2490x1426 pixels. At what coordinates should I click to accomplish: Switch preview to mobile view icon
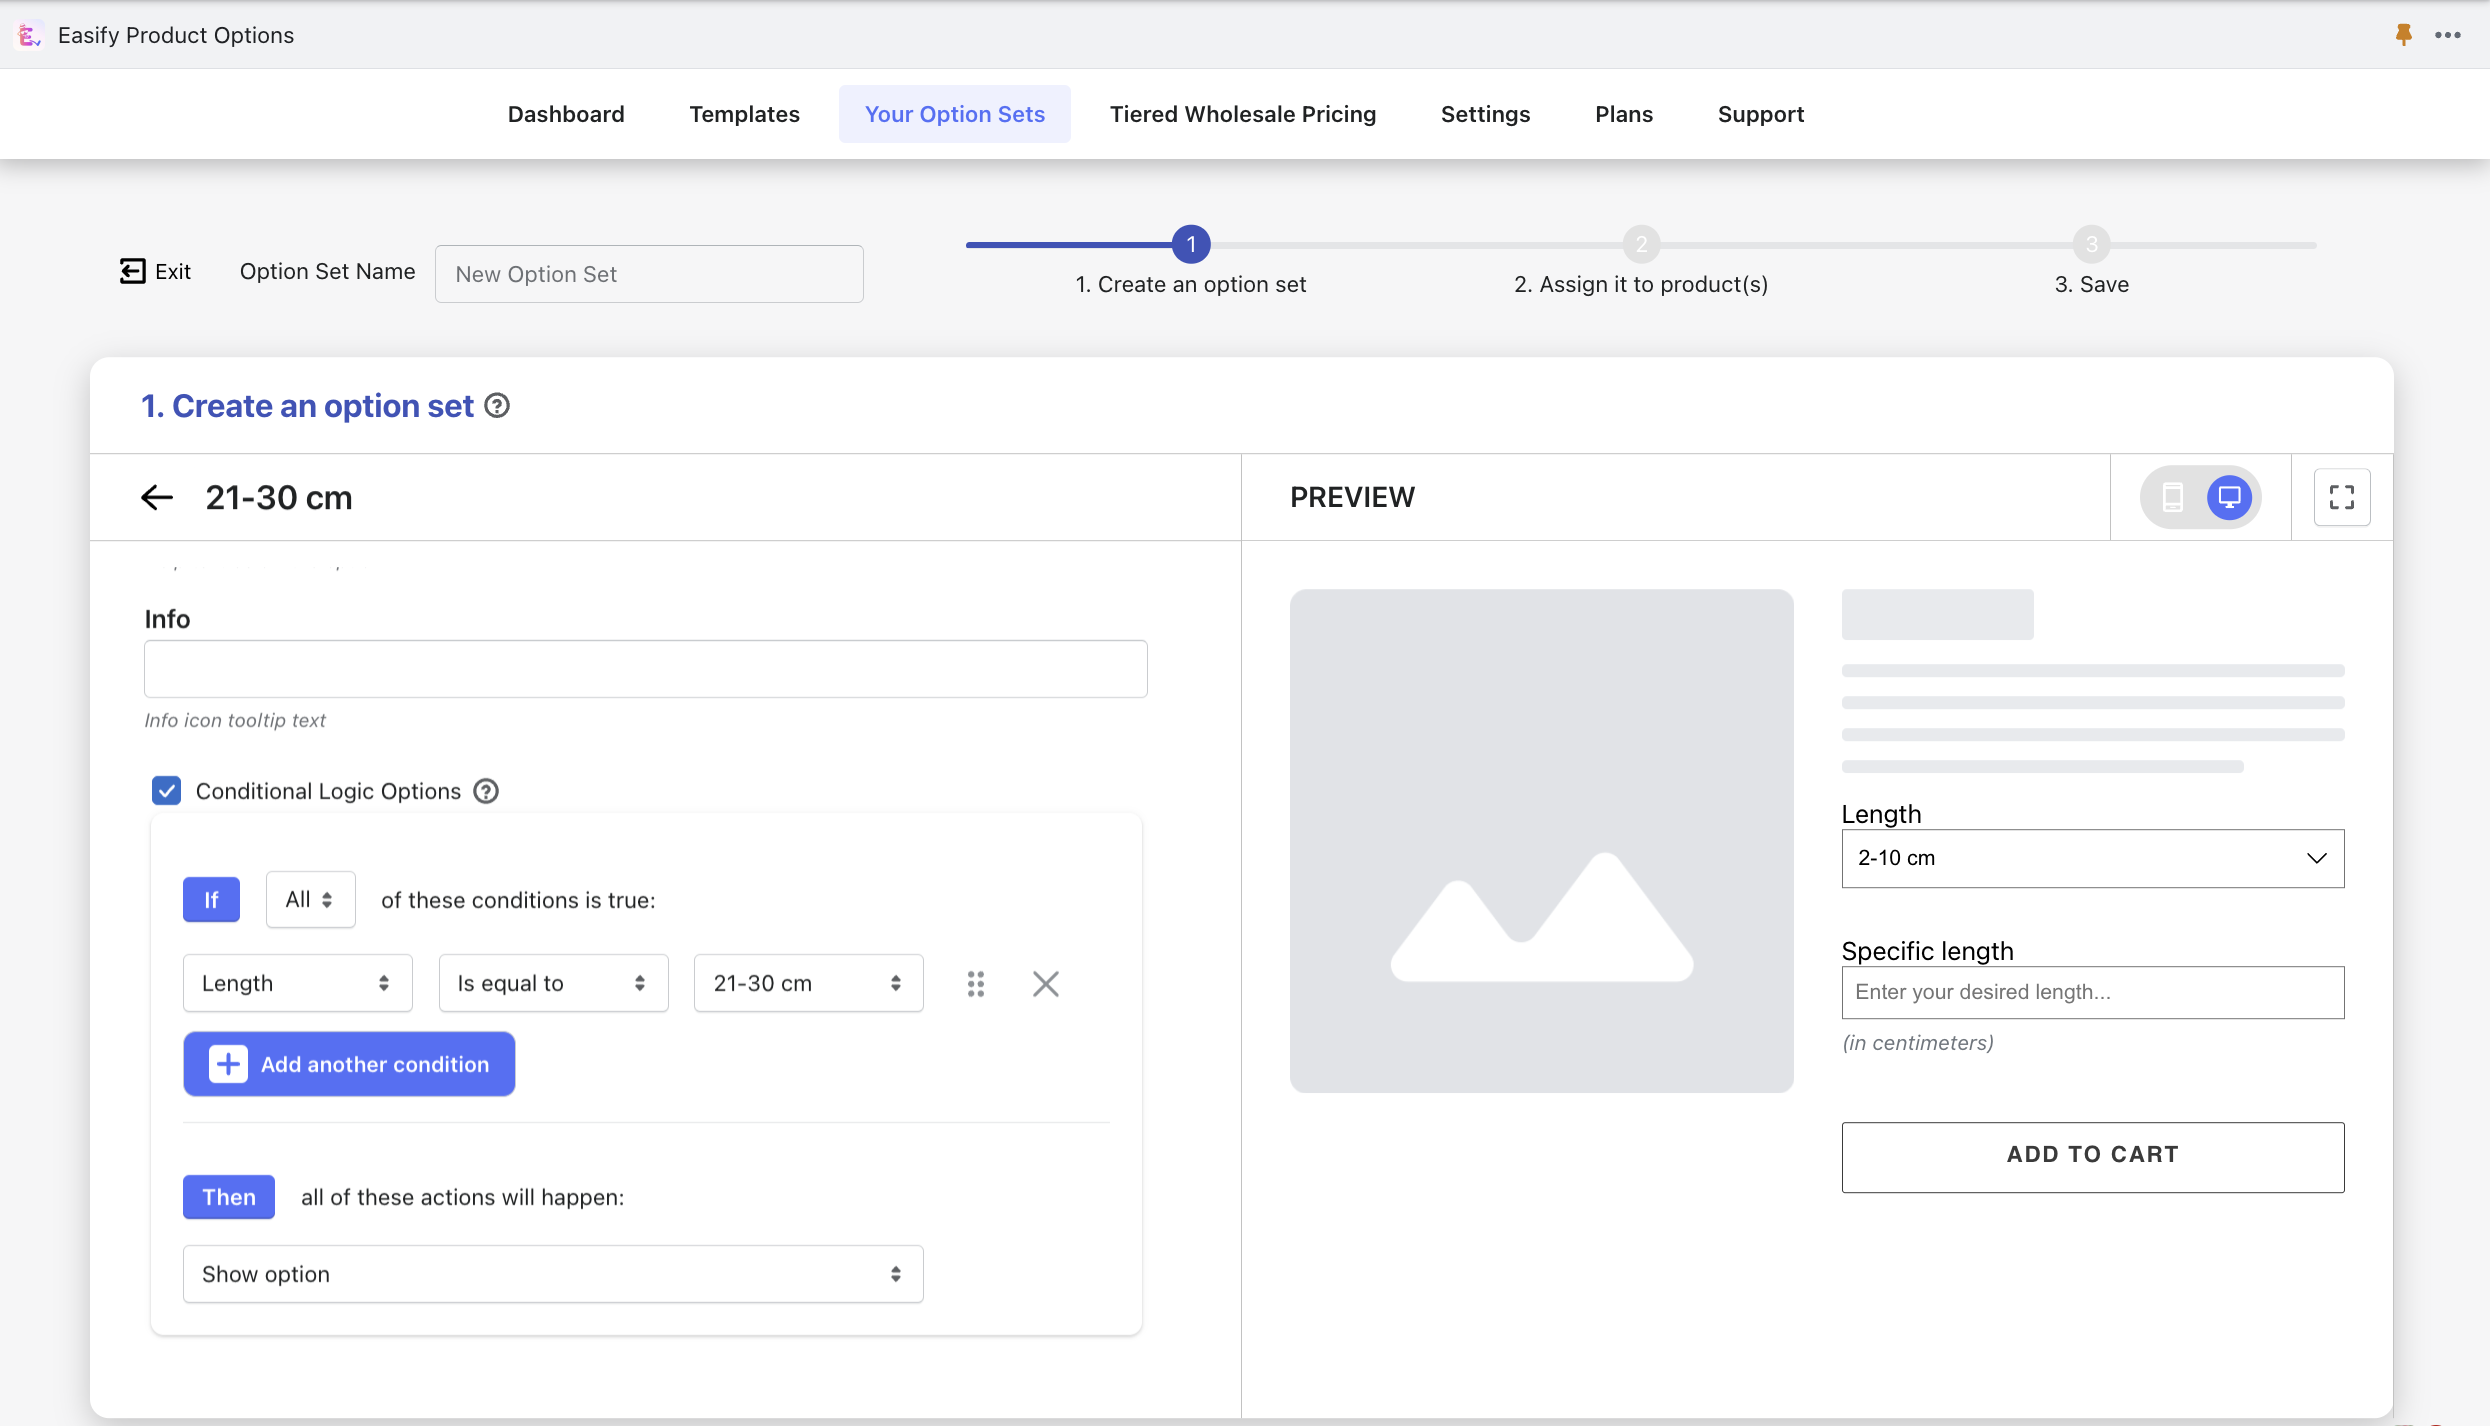2172,497
